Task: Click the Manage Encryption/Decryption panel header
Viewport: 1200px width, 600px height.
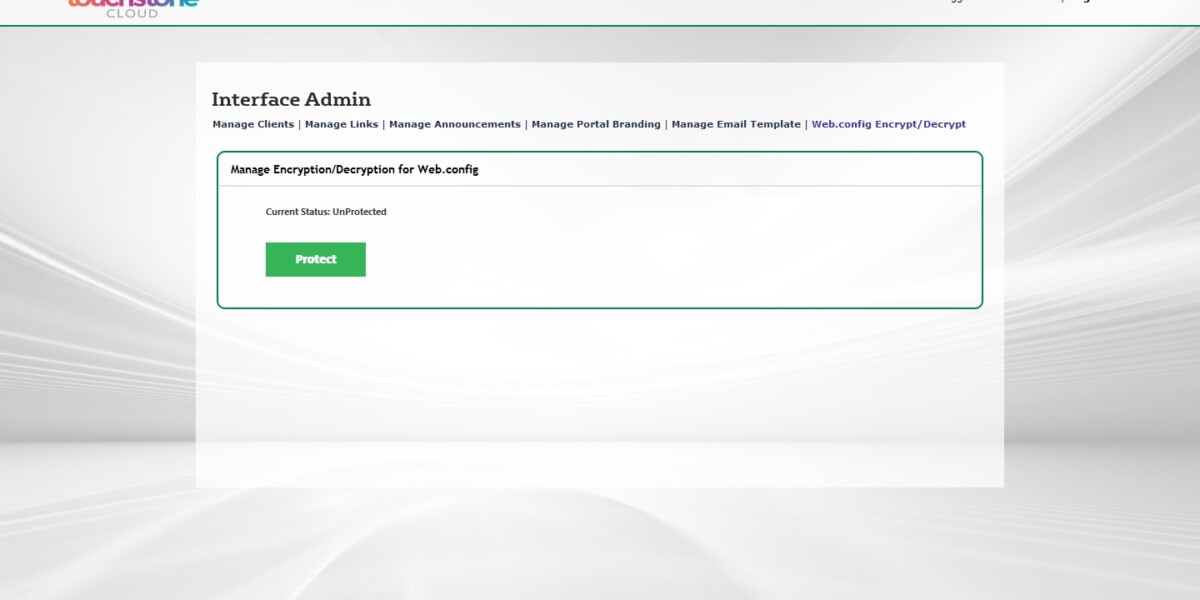Action: coord(354,169)
